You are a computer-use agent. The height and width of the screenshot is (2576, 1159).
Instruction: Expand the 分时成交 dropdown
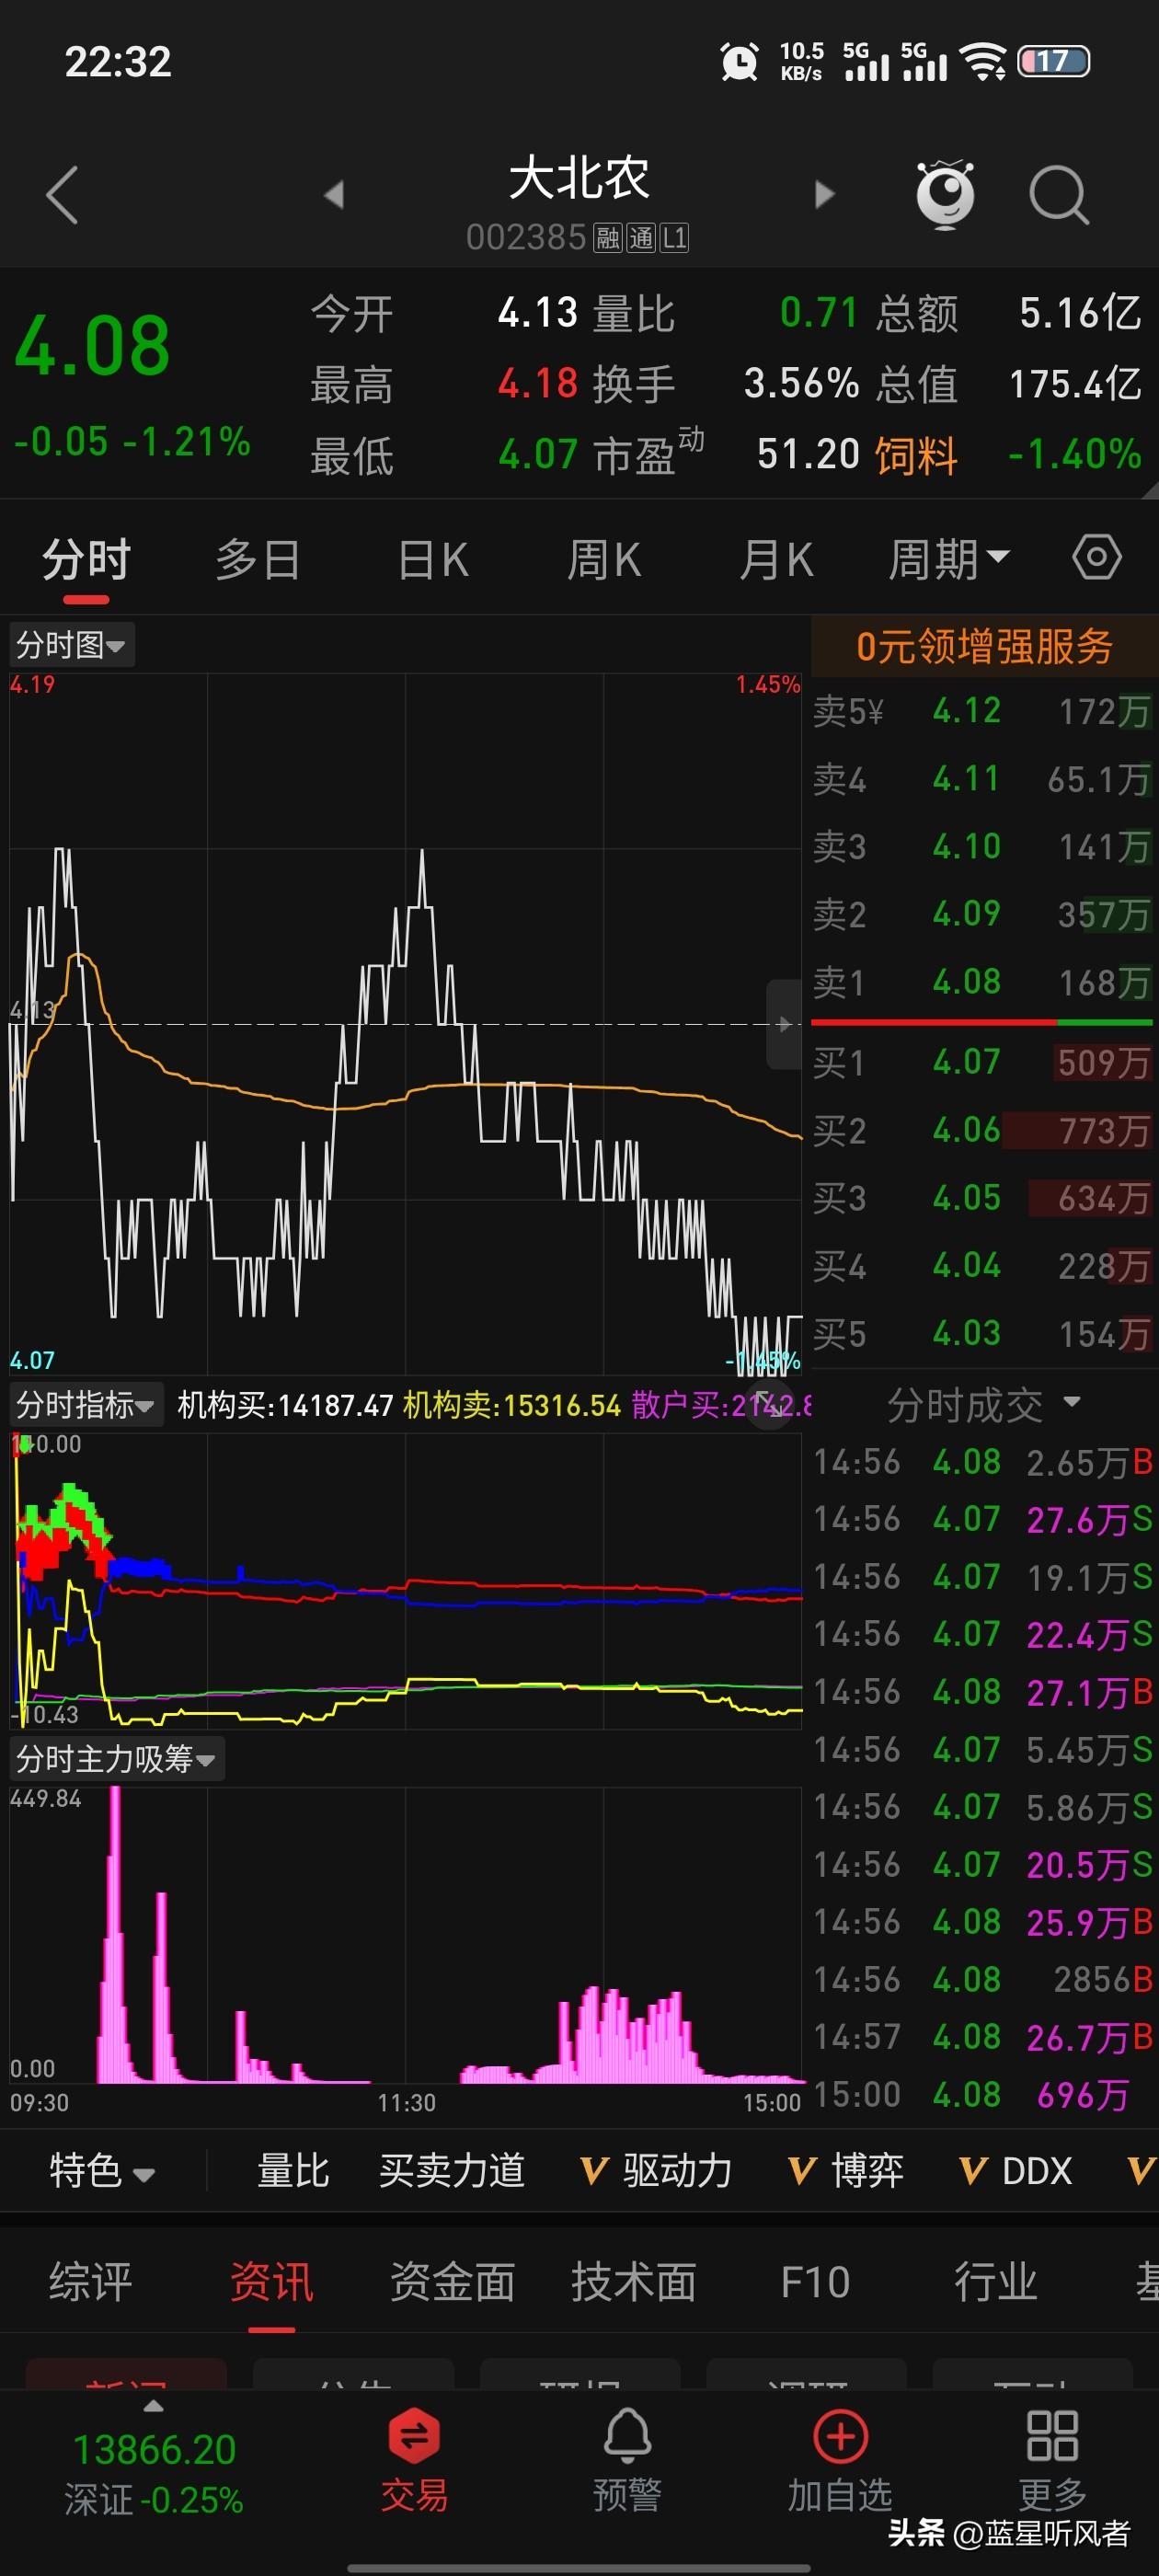pos(984,1405)
